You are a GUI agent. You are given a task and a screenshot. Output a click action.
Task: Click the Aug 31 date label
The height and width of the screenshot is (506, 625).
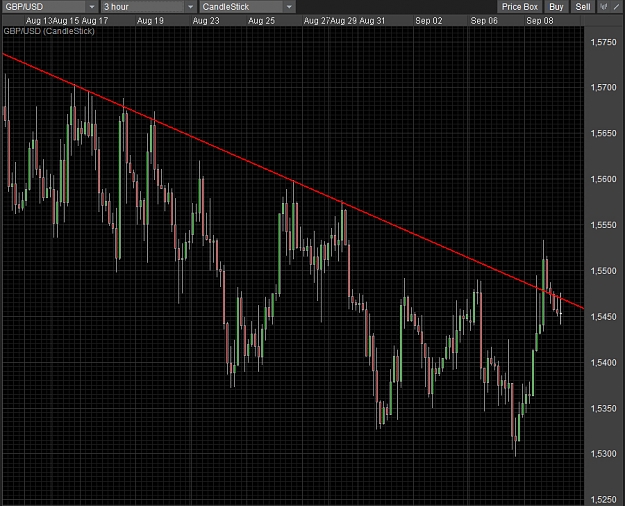tap(372, 21)
